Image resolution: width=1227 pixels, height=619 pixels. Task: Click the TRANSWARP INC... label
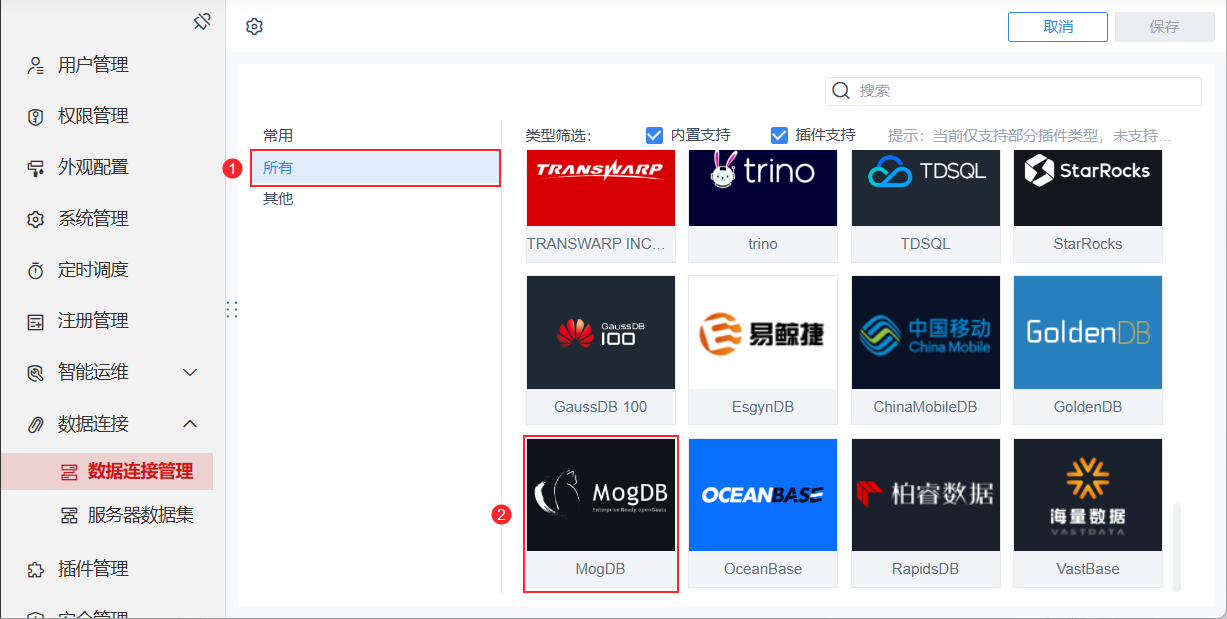coord(595,244)
